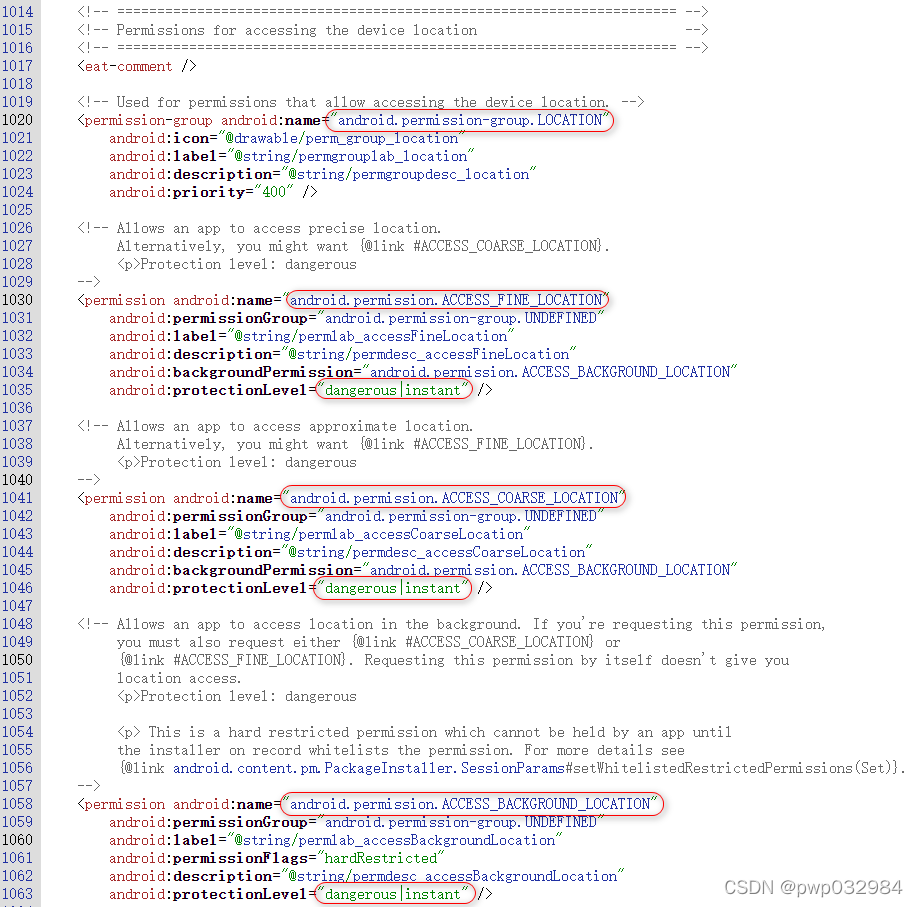
Task: Click line number 1030 in the gutter
Action: click(18, 300)
